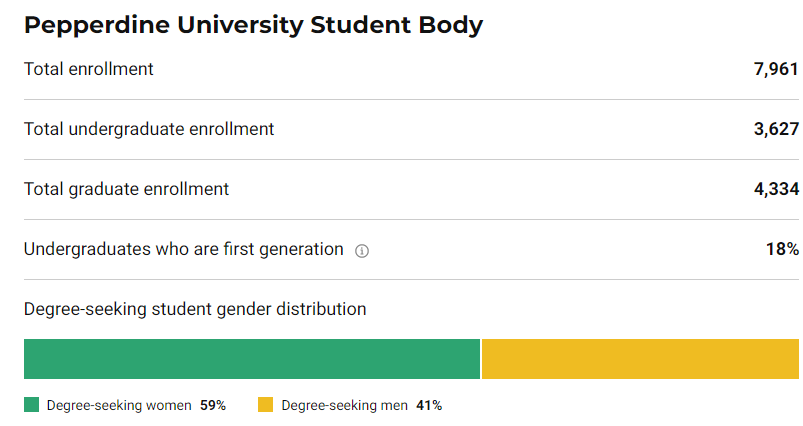Select the green women segment of bar

coord(252,359)
